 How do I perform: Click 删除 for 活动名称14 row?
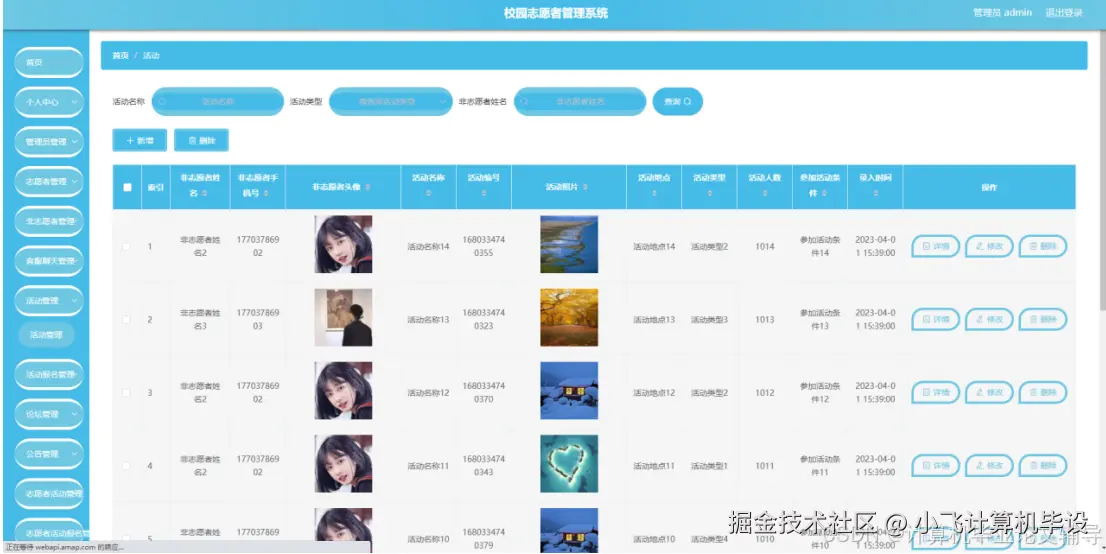click(x=1043, y=246)
